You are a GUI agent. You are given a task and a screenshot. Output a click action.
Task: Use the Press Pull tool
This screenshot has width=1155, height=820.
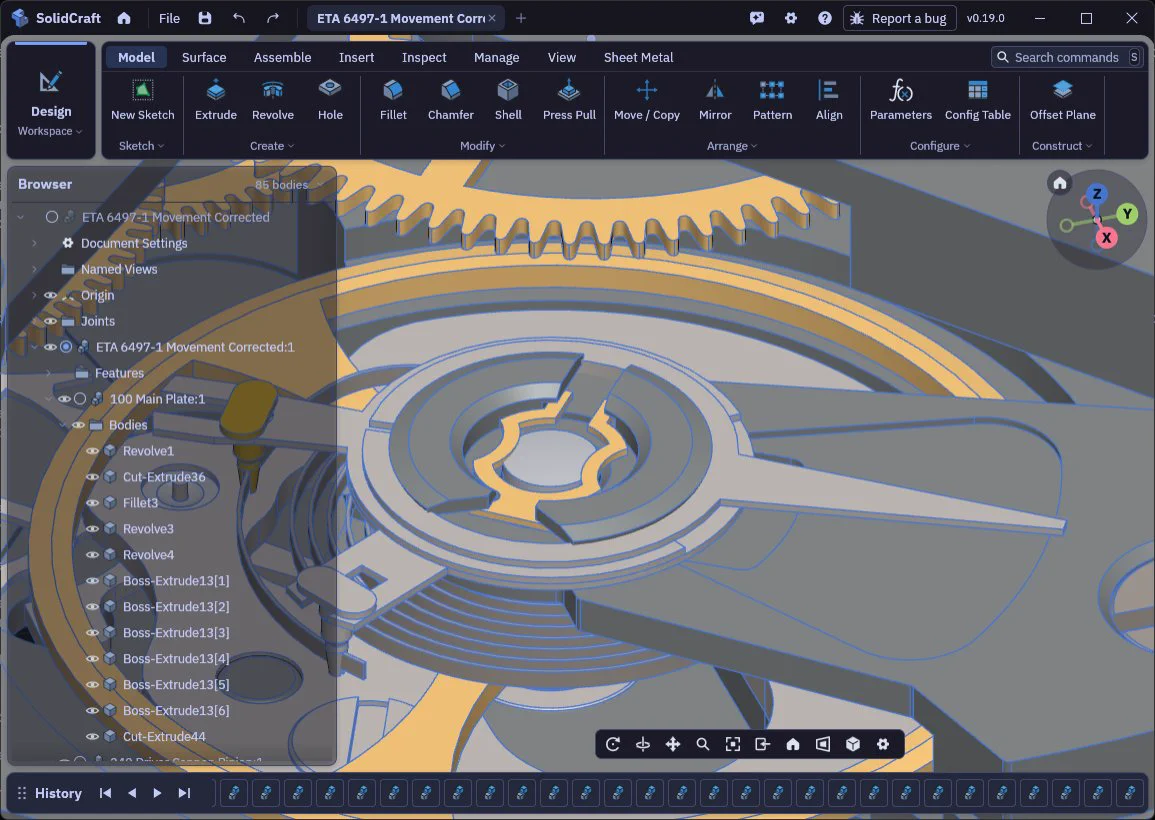[x=569, y=100]
